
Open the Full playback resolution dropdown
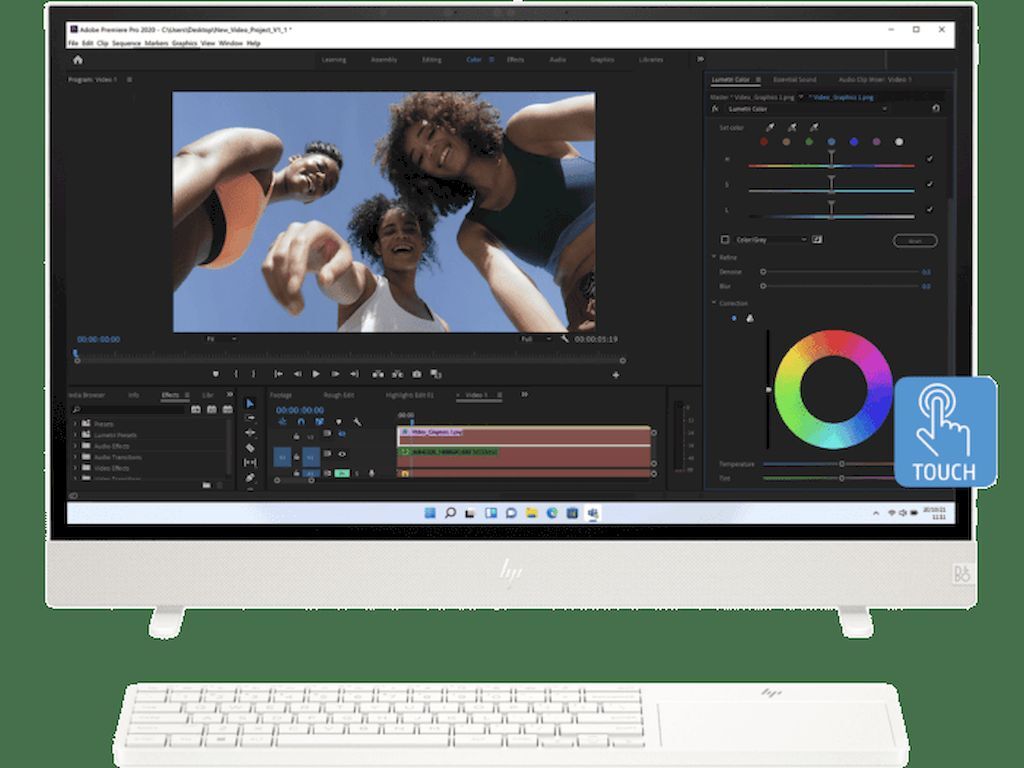tap(536, 339)
